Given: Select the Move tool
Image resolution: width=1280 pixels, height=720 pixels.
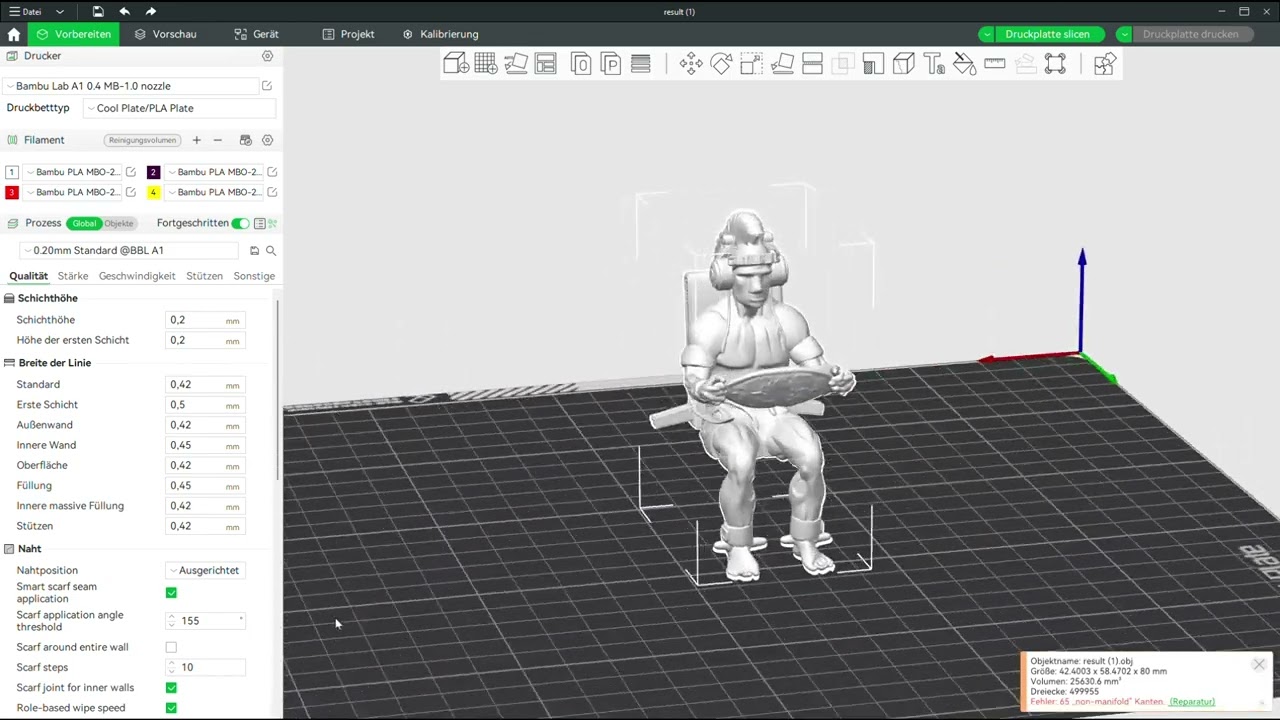Looking at the screenshot, I should coord(691,64).
